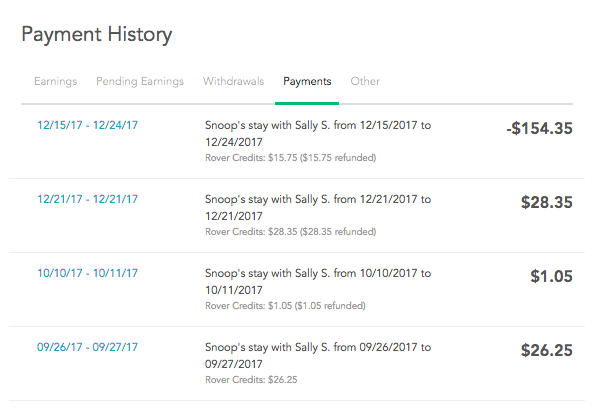Open the 09/26/17 - 09/27/17 date link

(88, 347)
